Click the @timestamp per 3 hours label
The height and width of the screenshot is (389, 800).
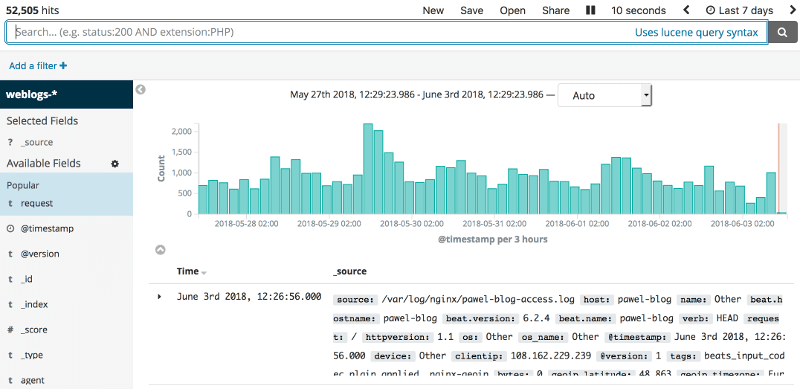493,239
